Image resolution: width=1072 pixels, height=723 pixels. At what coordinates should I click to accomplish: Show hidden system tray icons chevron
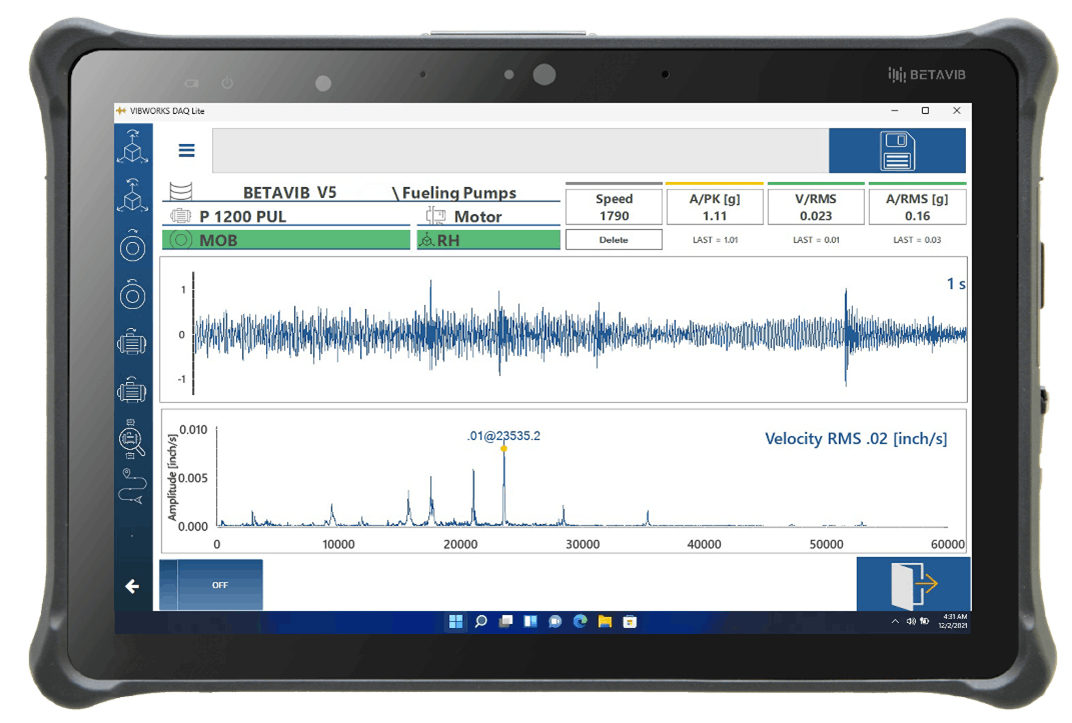(895, 622)
